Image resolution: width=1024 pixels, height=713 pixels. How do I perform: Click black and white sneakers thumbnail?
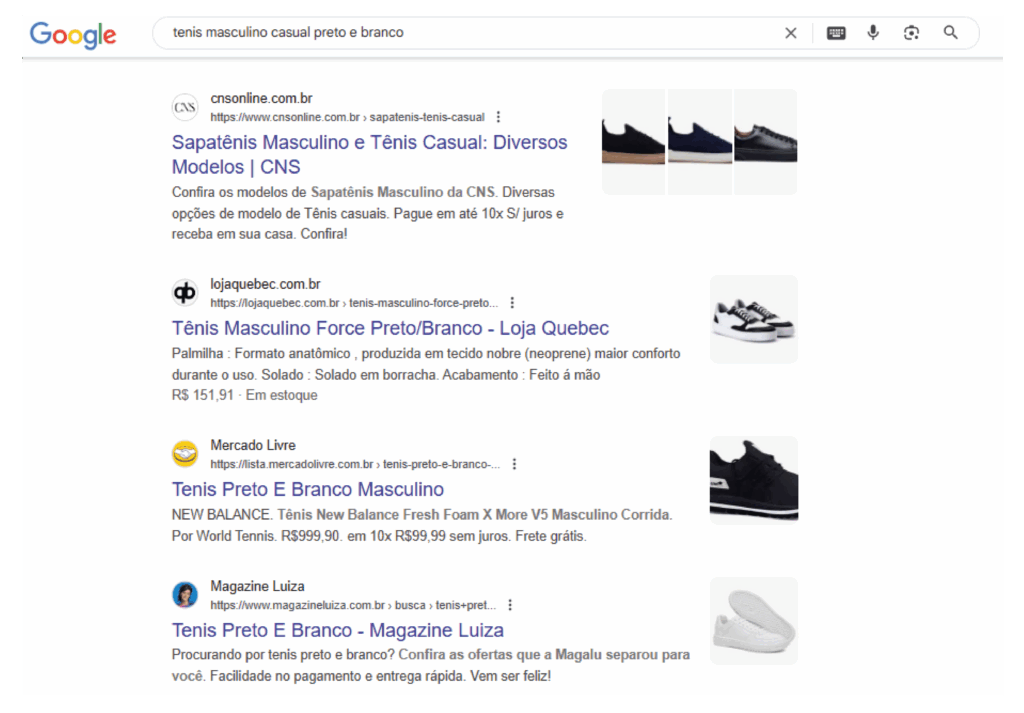[754, 319]
